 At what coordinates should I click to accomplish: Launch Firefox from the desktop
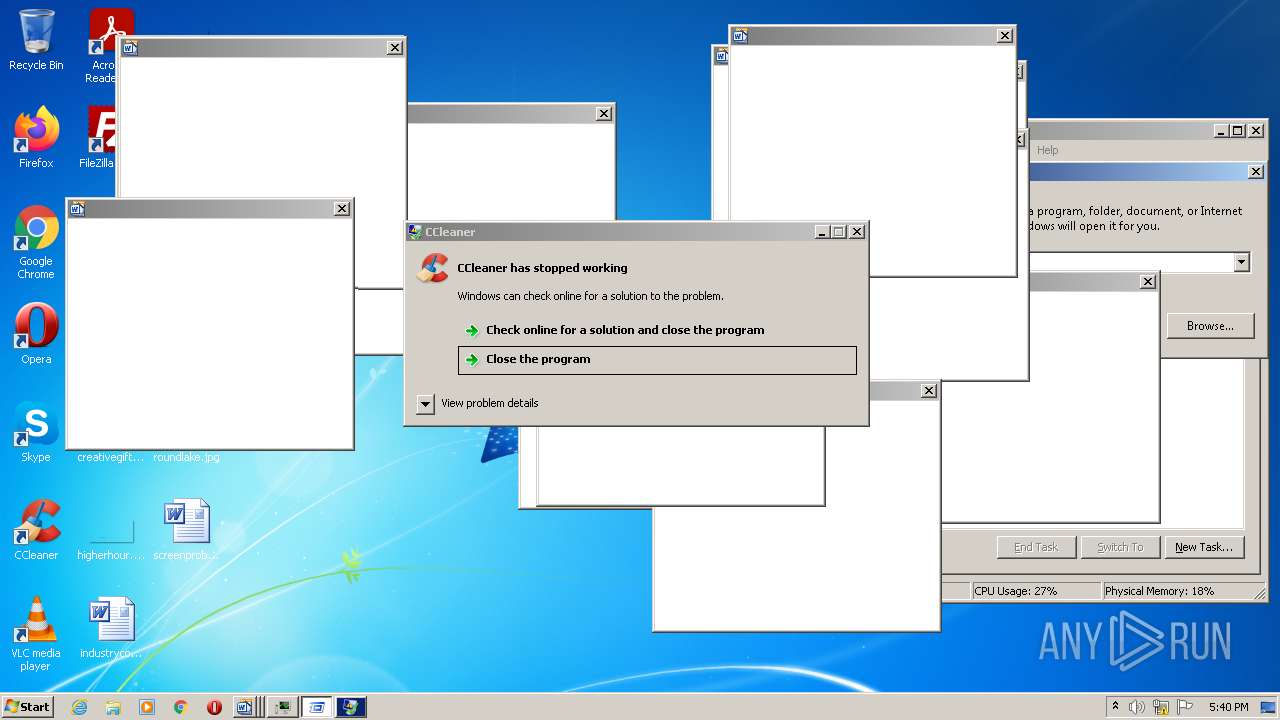click(36, 138)
